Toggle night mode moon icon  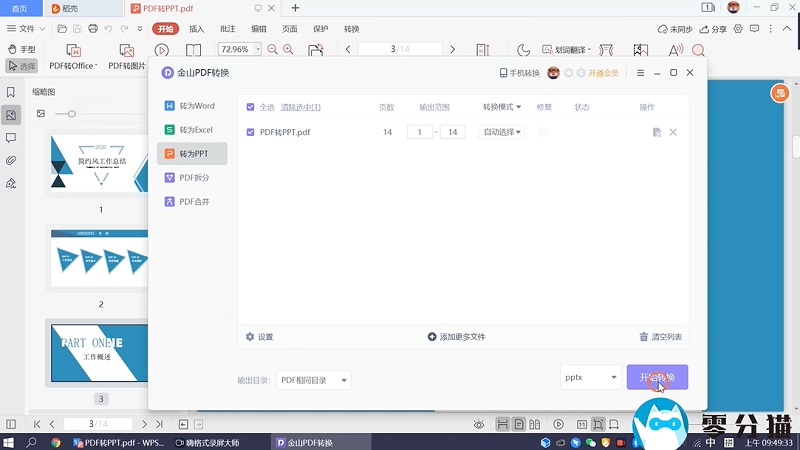[x=523, y=50]
